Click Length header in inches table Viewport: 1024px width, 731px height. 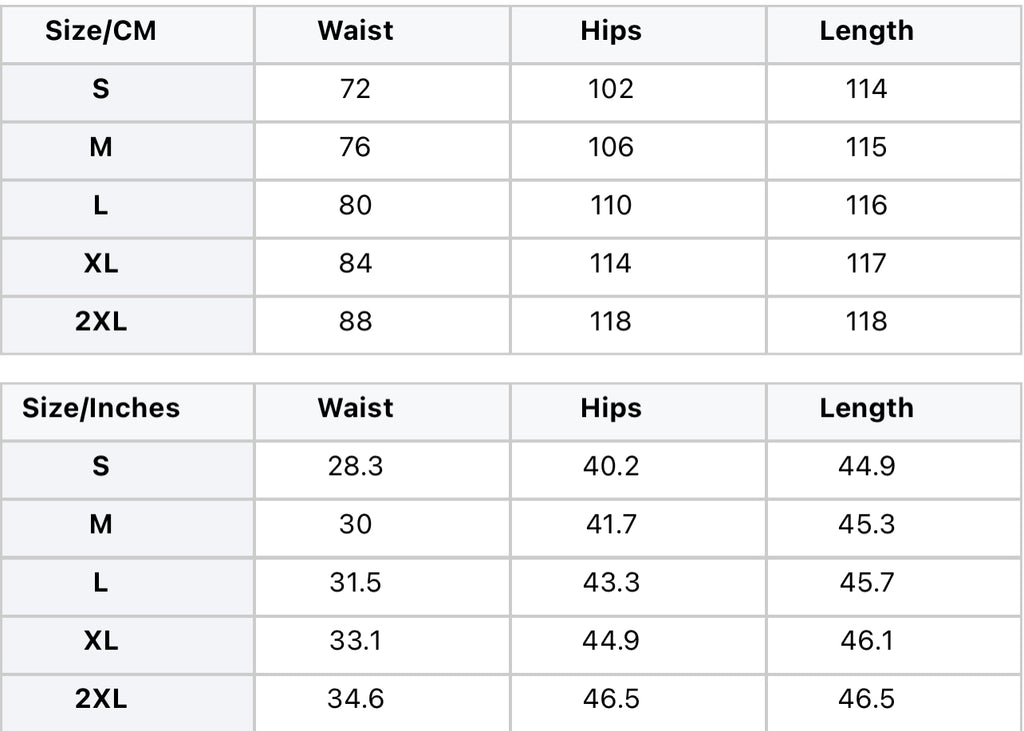click(867, 408)
